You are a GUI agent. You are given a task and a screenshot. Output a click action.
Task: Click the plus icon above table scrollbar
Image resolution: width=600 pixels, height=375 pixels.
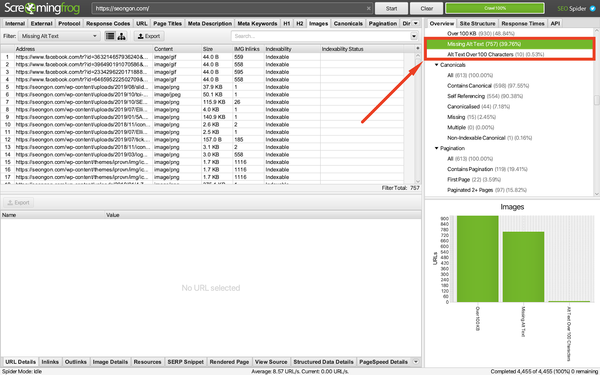click(x=417, y=49)
